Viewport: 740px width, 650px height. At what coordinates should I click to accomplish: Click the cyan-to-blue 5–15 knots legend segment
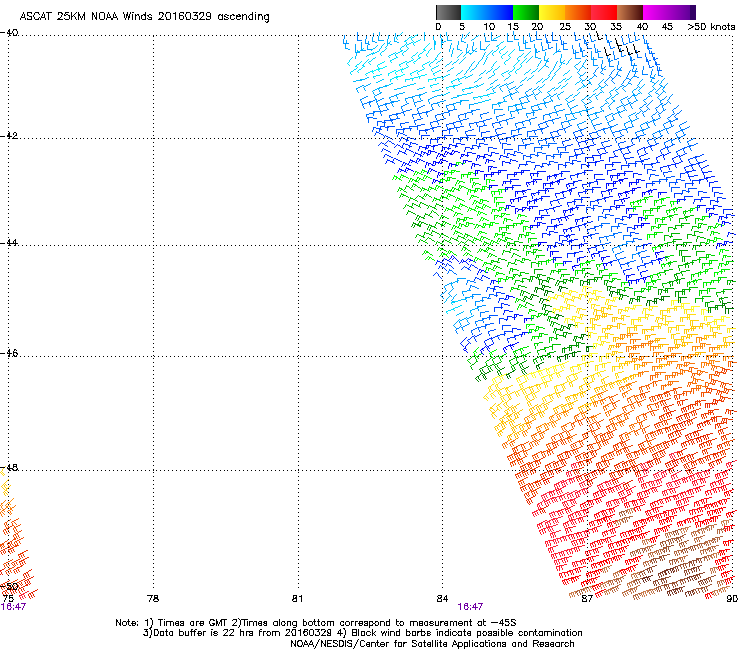487,12
